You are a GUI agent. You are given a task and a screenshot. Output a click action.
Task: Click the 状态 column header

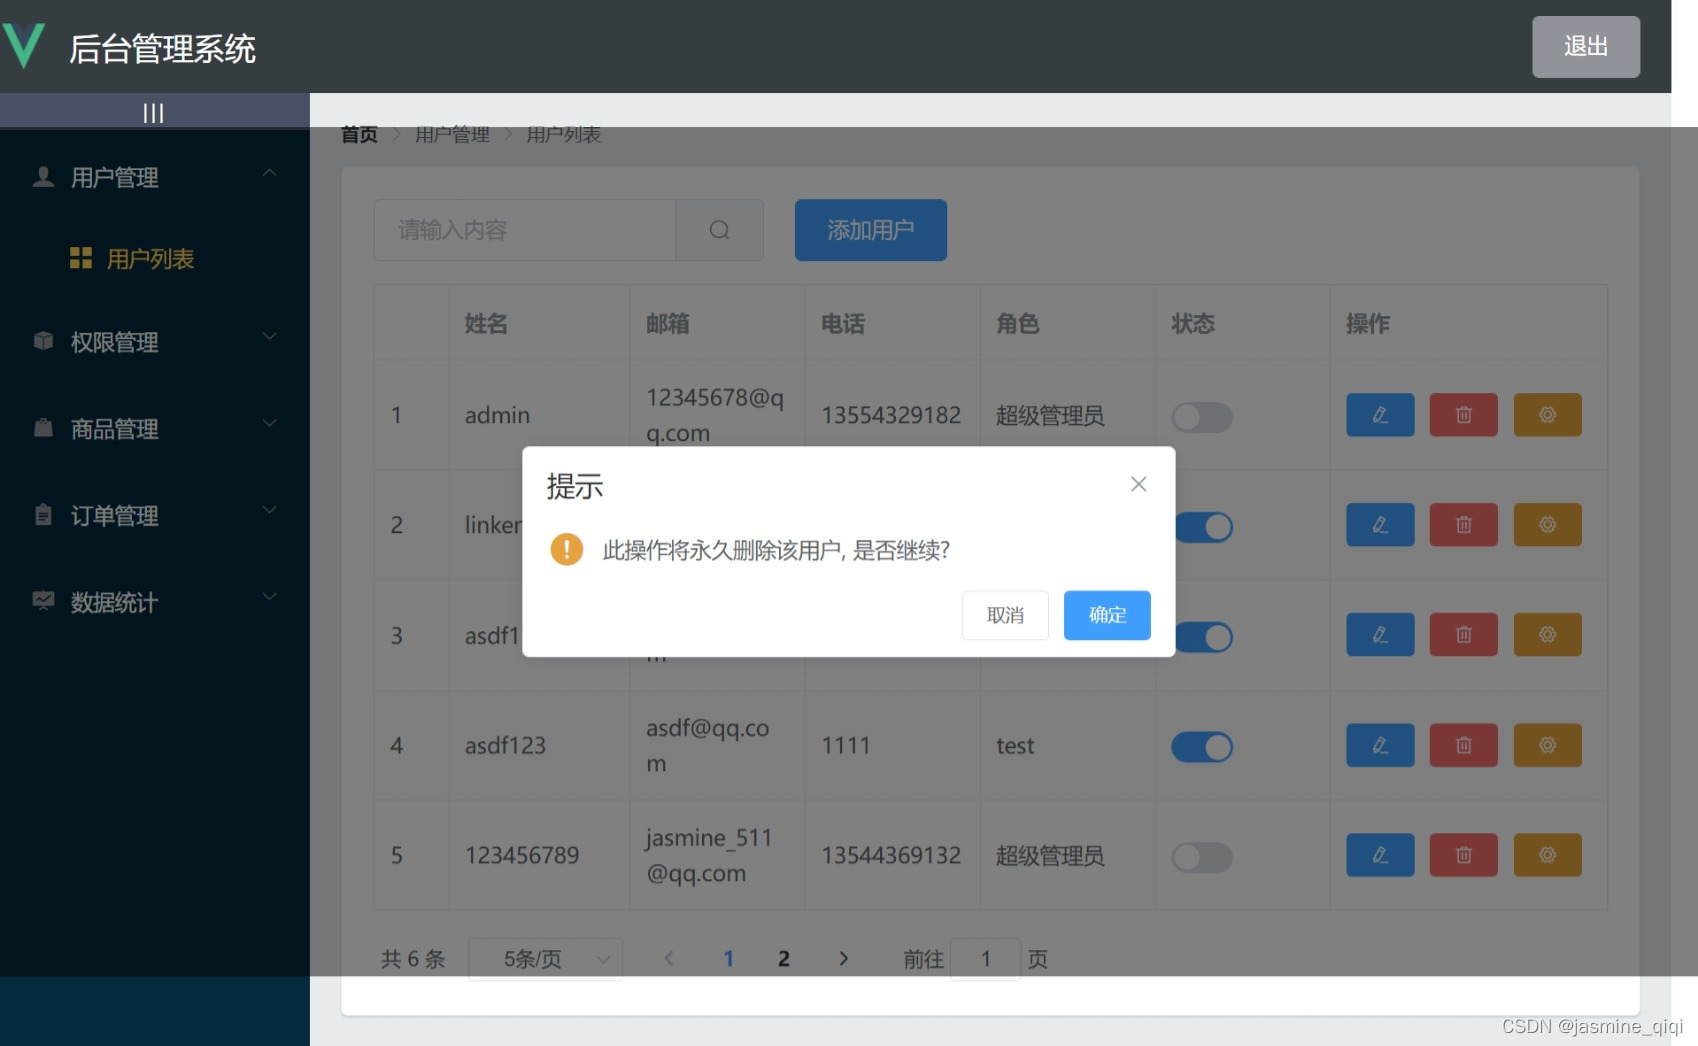click(1193, 324)
